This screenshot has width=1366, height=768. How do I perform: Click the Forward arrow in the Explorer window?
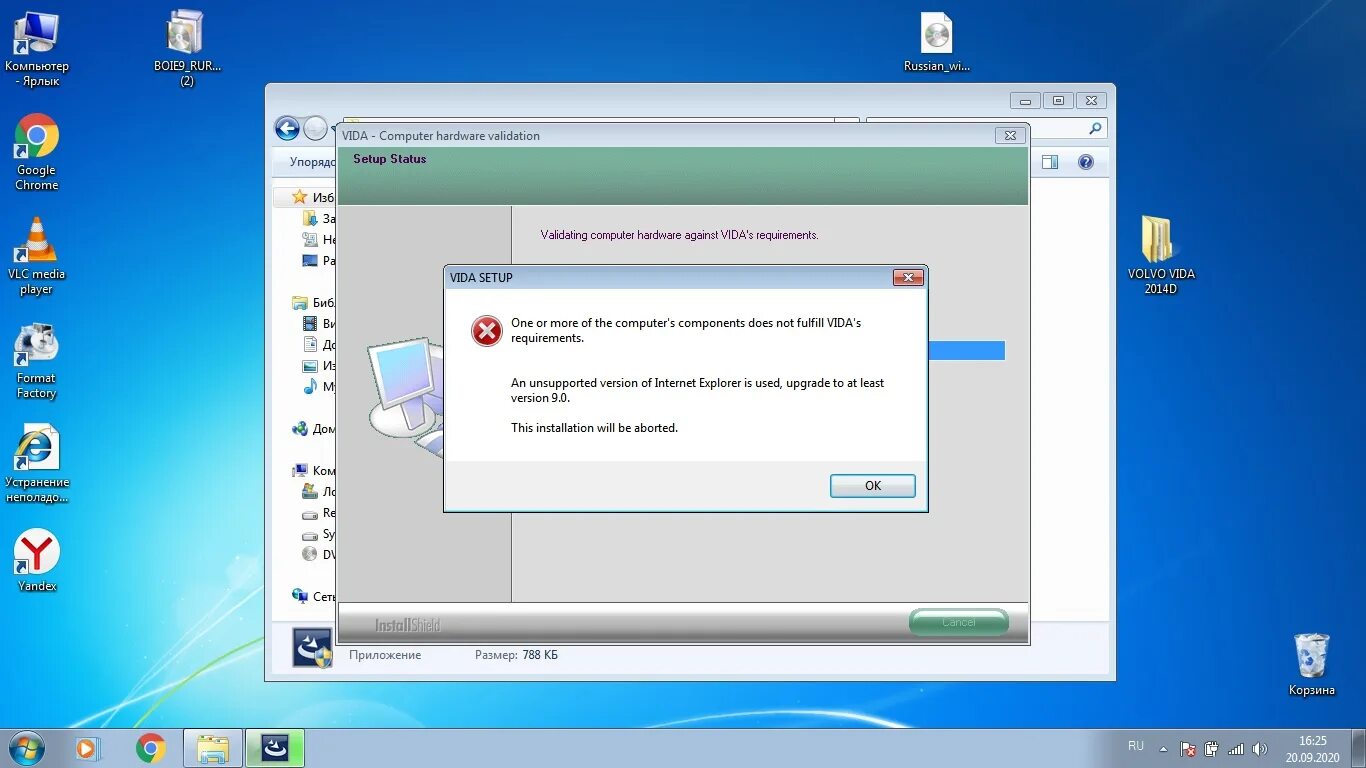click(x=315, y=128)
